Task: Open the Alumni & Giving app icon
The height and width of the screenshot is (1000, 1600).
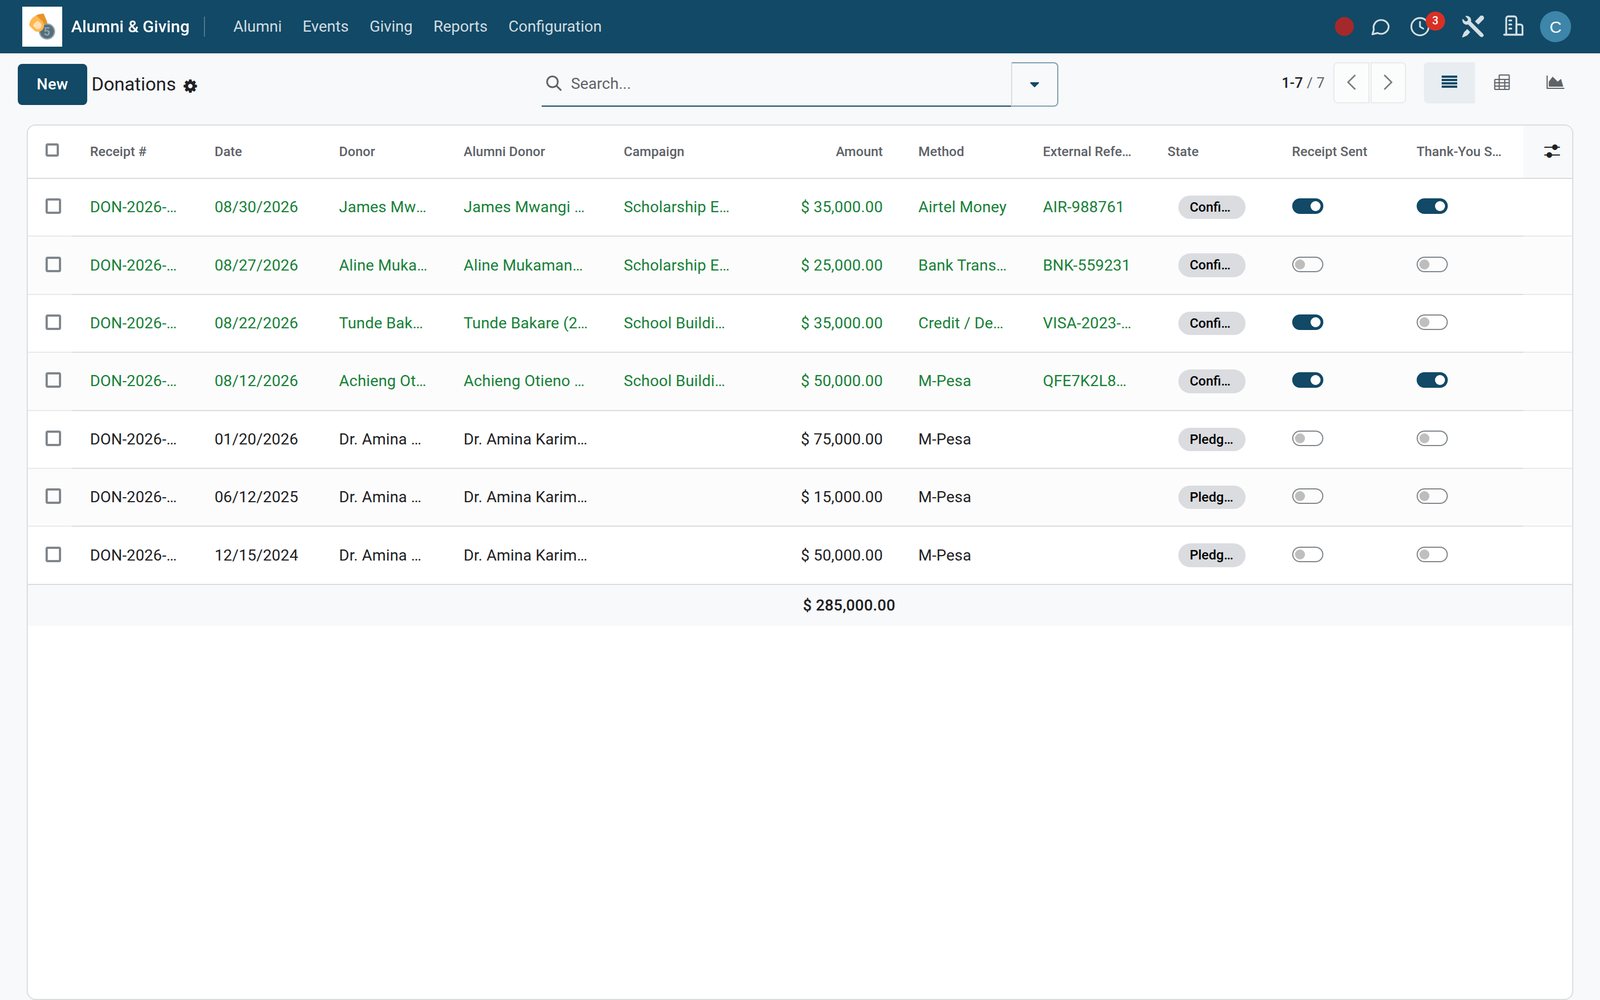Action: [x=42, y=27]
